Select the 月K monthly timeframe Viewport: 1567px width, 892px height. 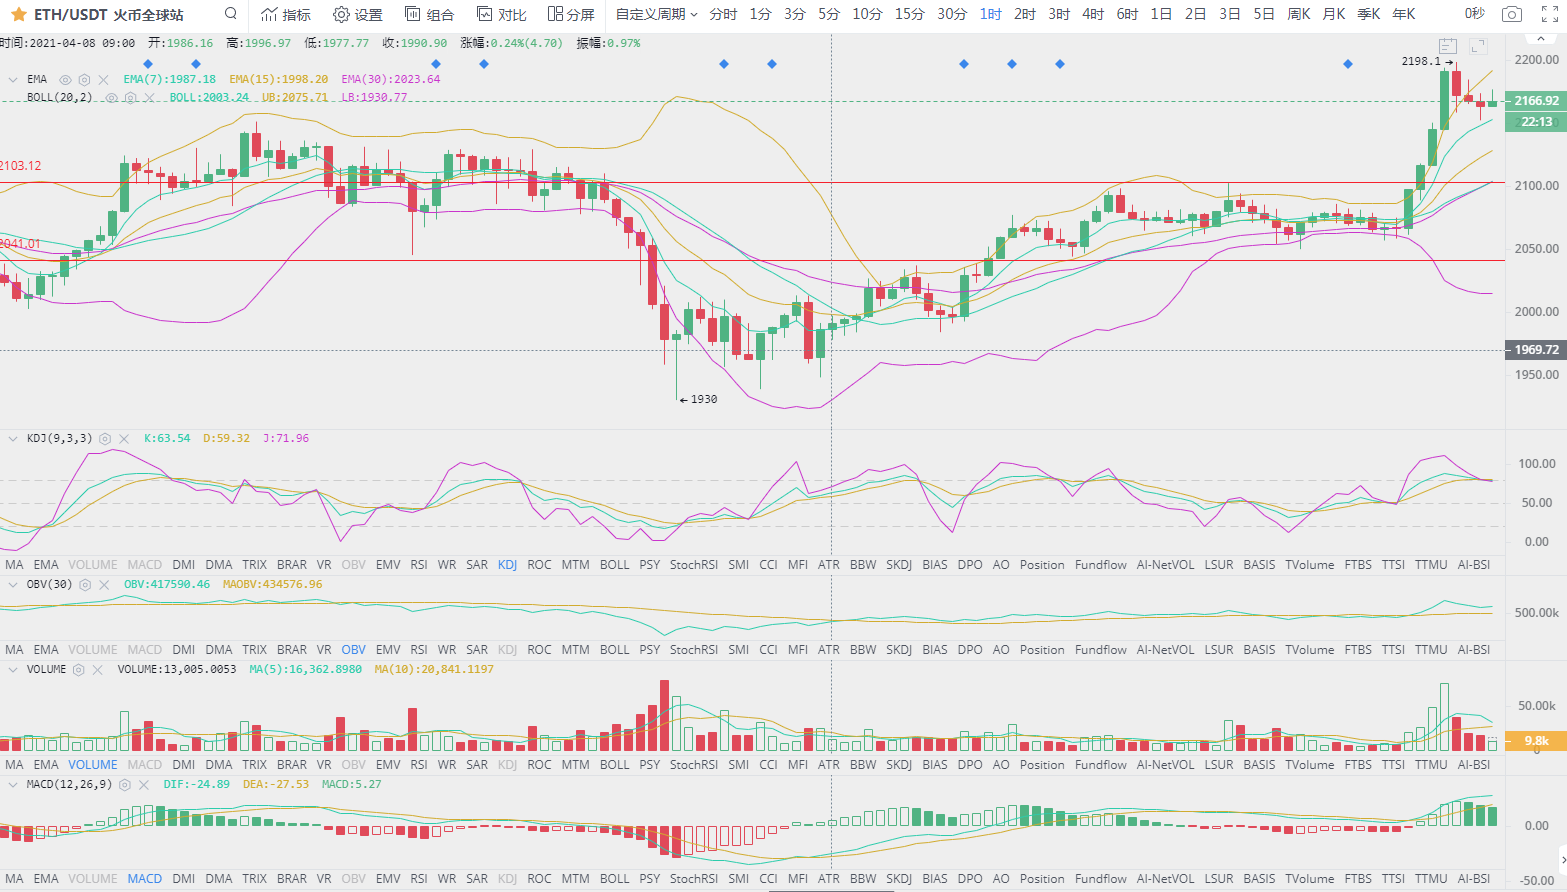(x=1334, y=14)
